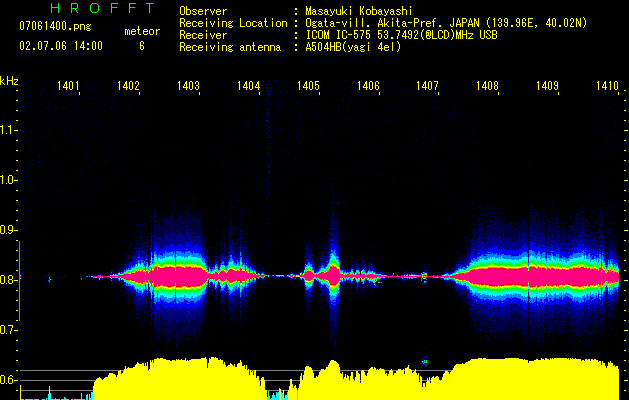The height and width of the screenshot is (400, 629).
Task: Click the 1406 time marker
Action: 368,85
